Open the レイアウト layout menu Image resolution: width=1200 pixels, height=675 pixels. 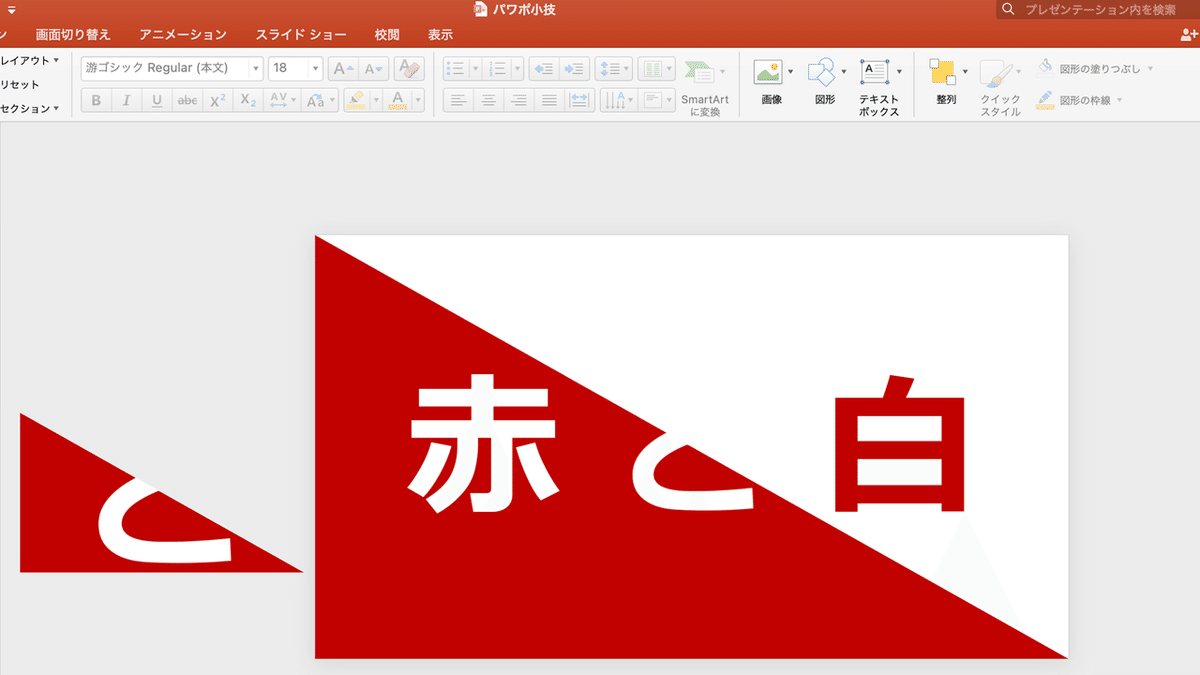tap(30, 61)
